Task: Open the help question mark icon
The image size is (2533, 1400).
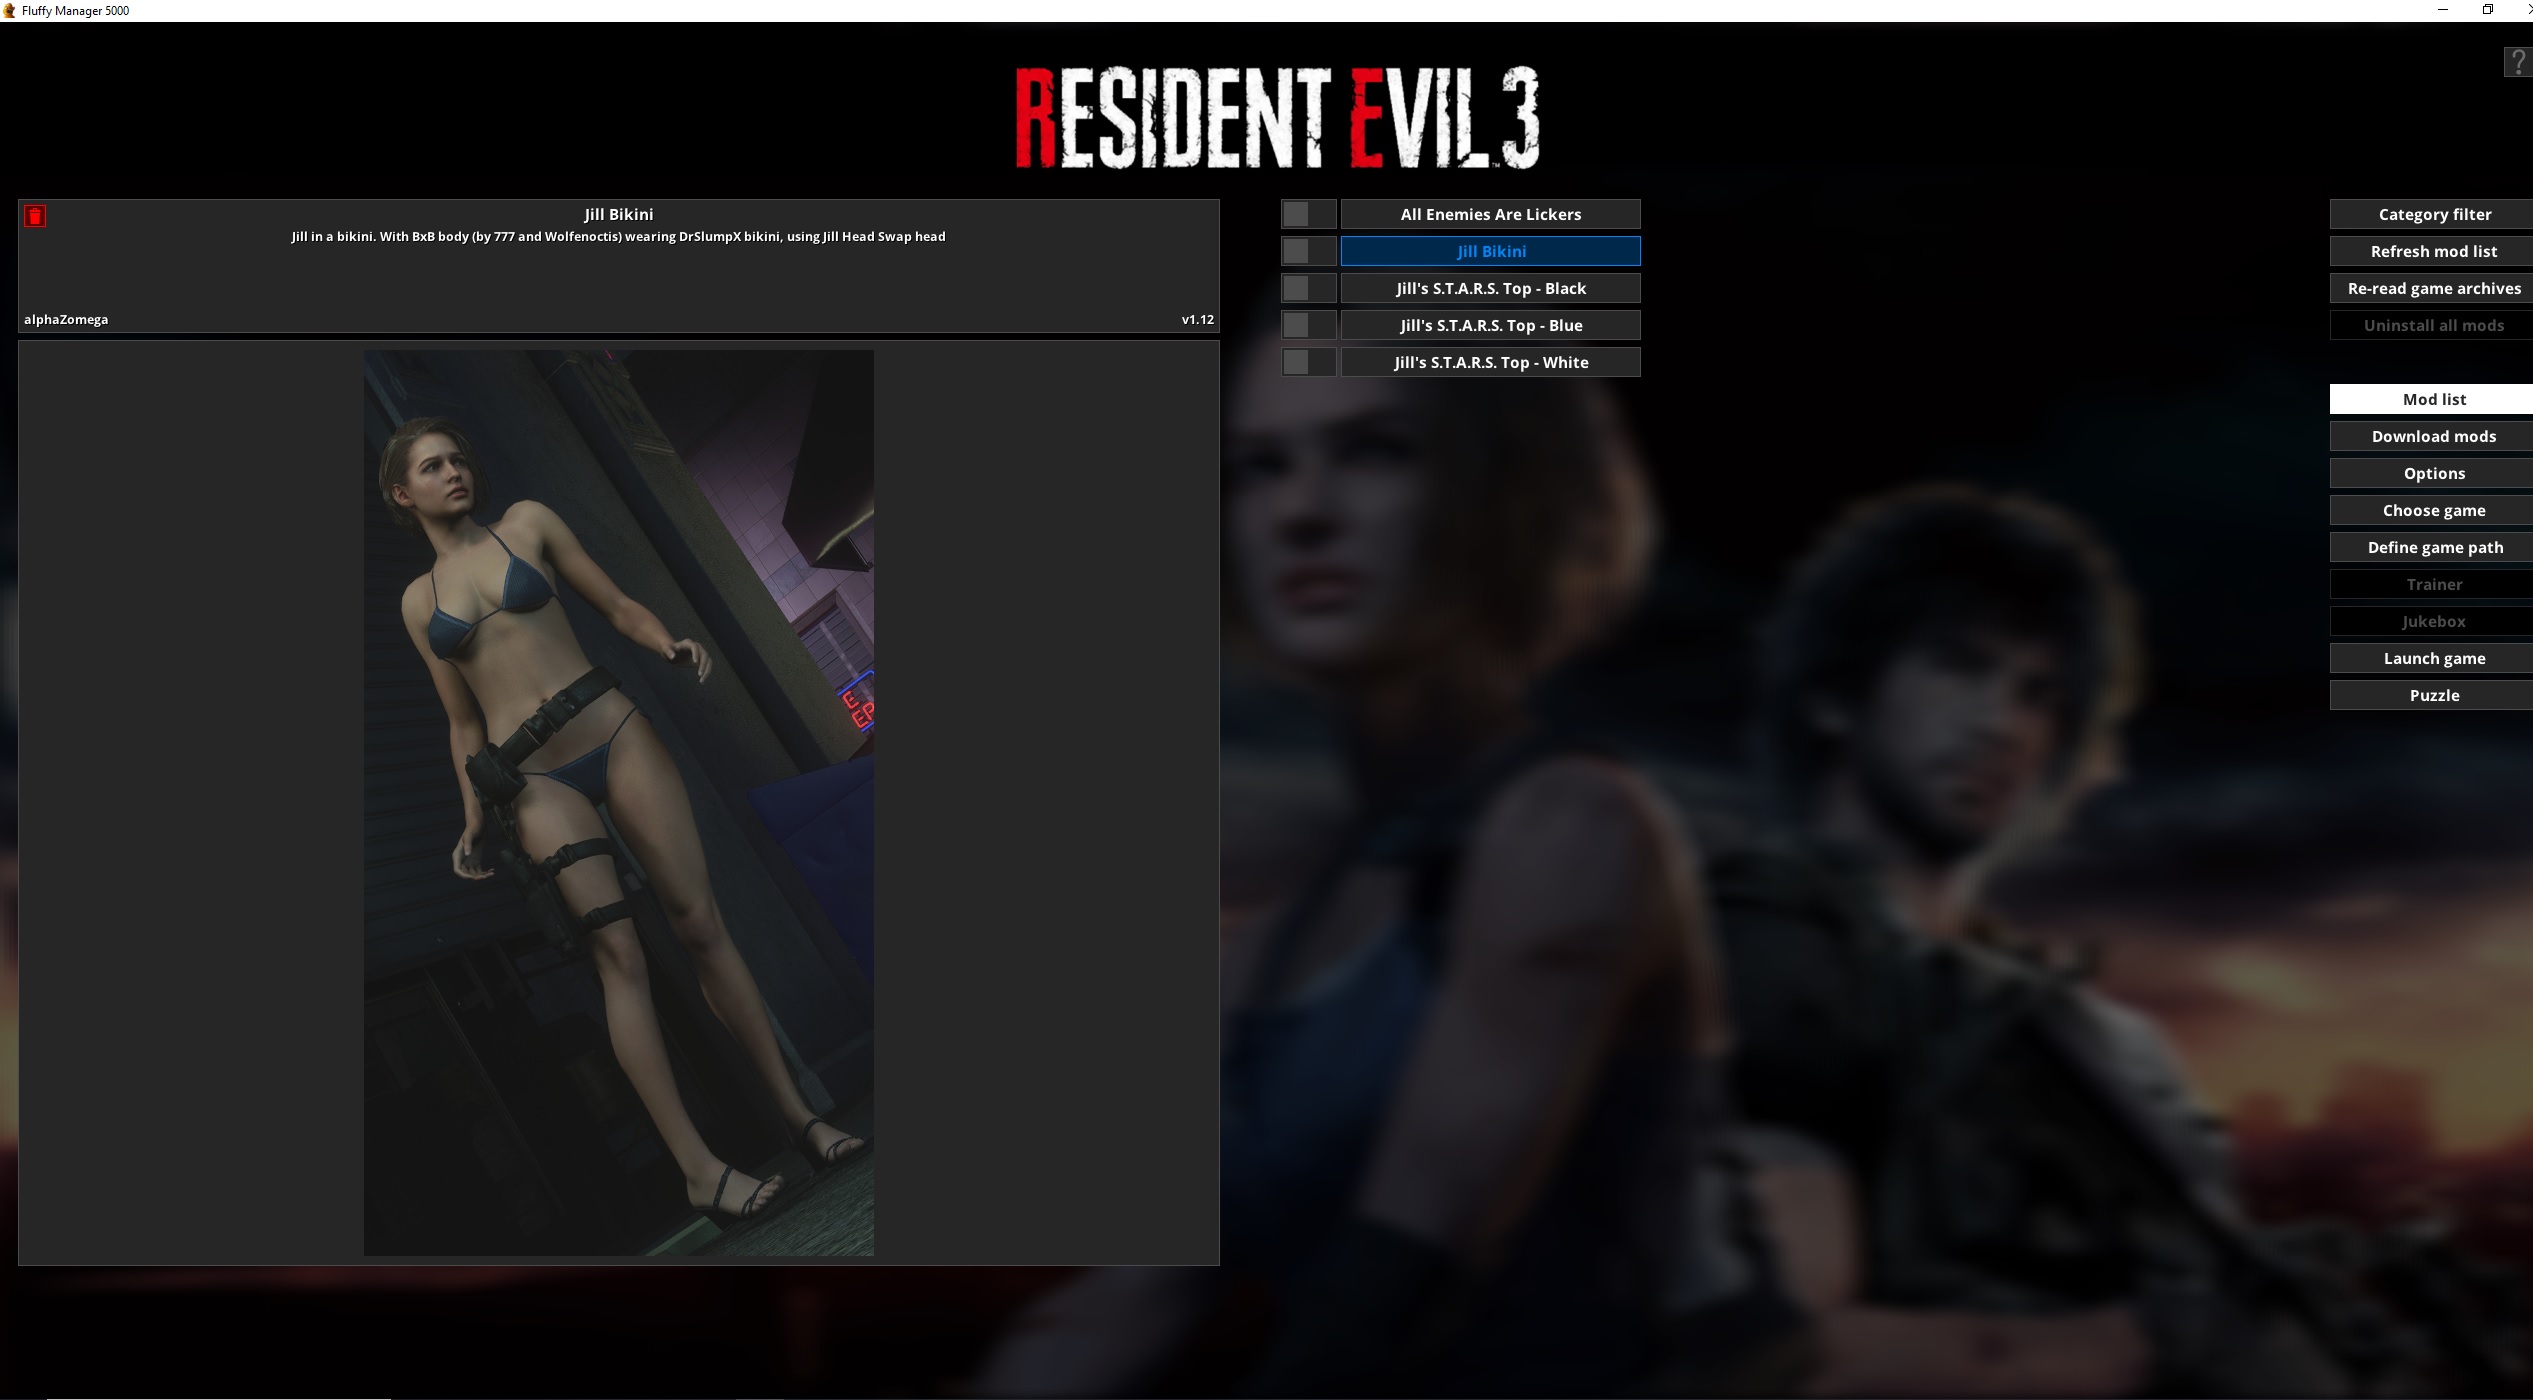Action: 2518,62
